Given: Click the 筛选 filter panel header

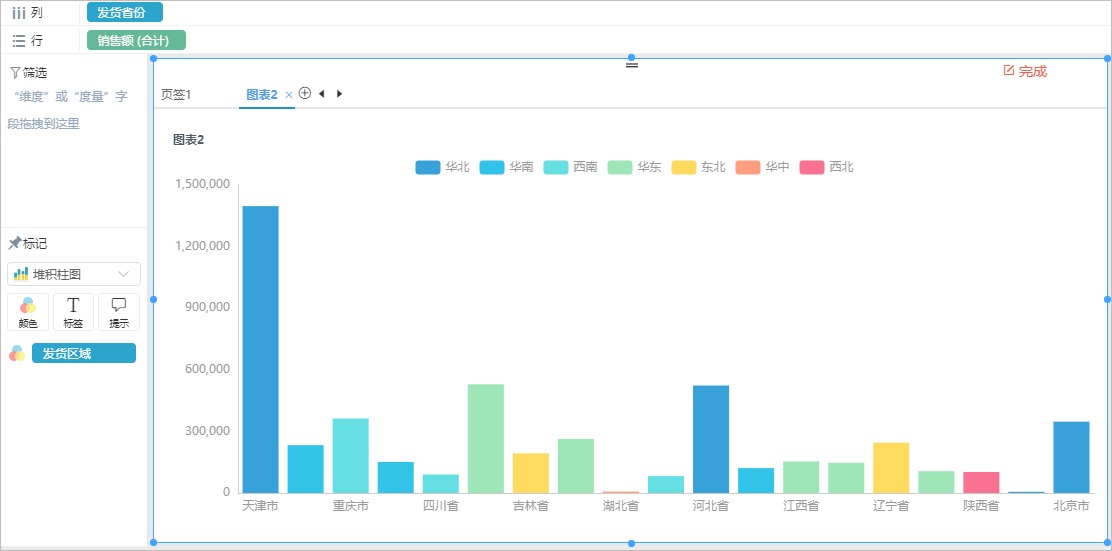Looking at the screenshot, I should tap(29, 72).
